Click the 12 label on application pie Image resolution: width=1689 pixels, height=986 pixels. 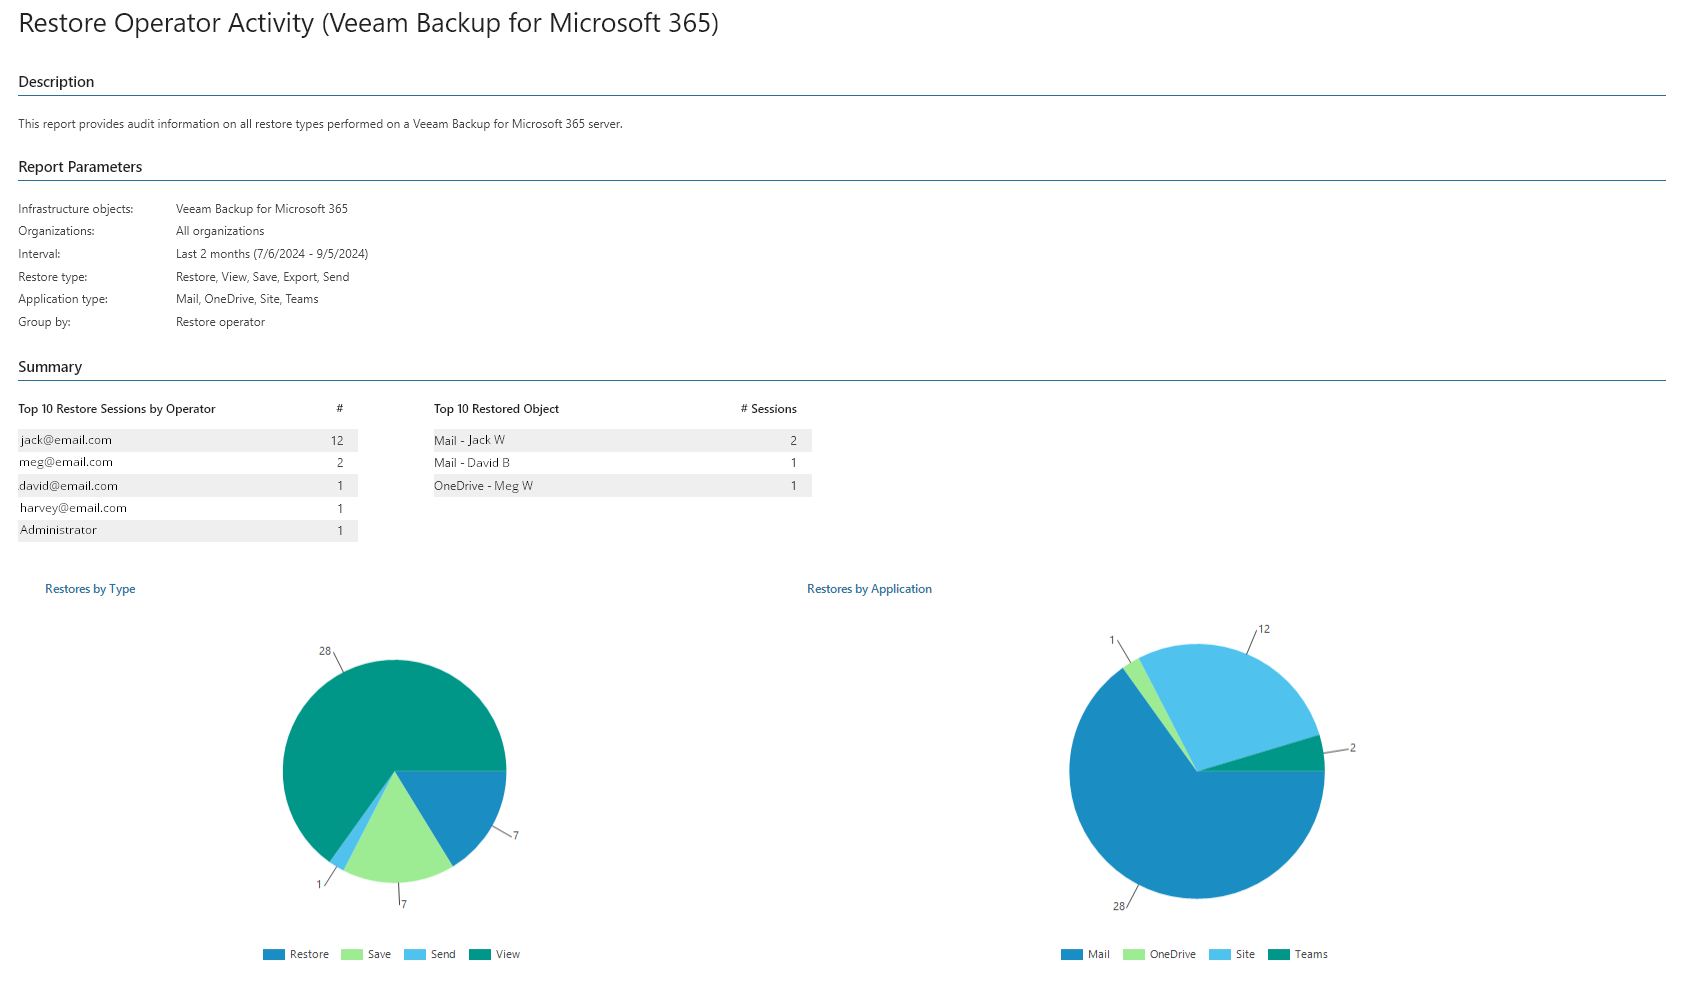1264,629
